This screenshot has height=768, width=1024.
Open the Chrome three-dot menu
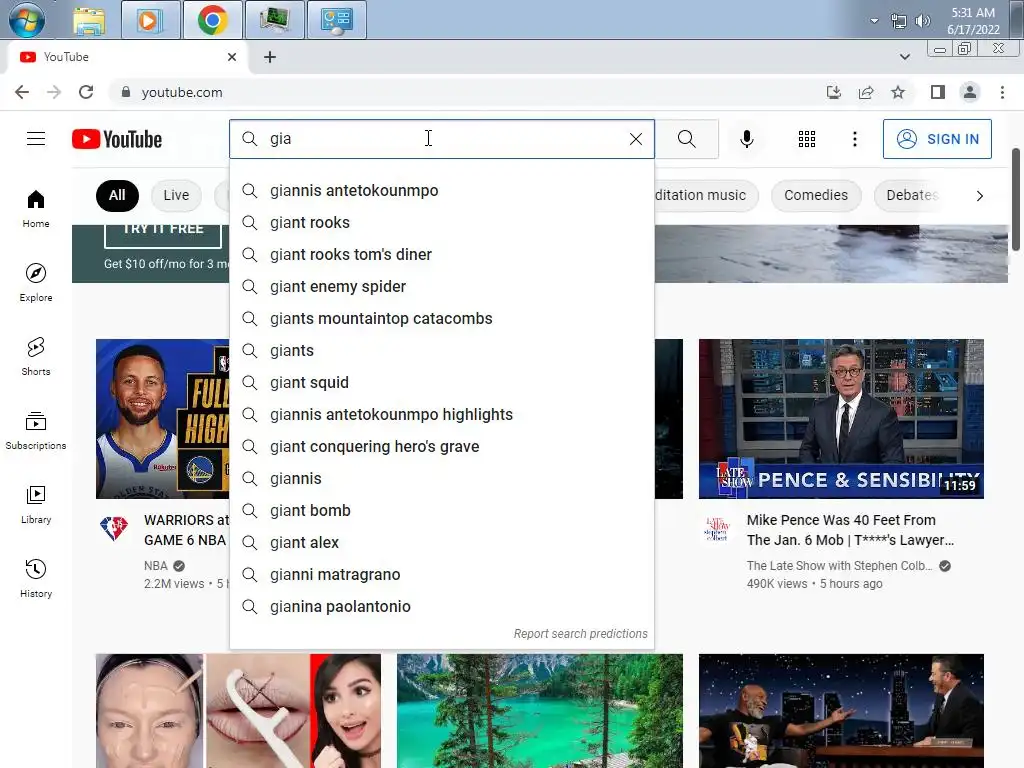[1002, 92]
